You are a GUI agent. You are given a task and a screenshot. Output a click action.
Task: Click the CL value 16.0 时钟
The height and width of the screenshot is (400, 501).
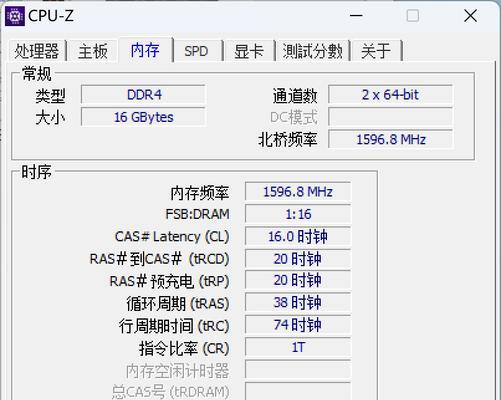pos(298,236)
